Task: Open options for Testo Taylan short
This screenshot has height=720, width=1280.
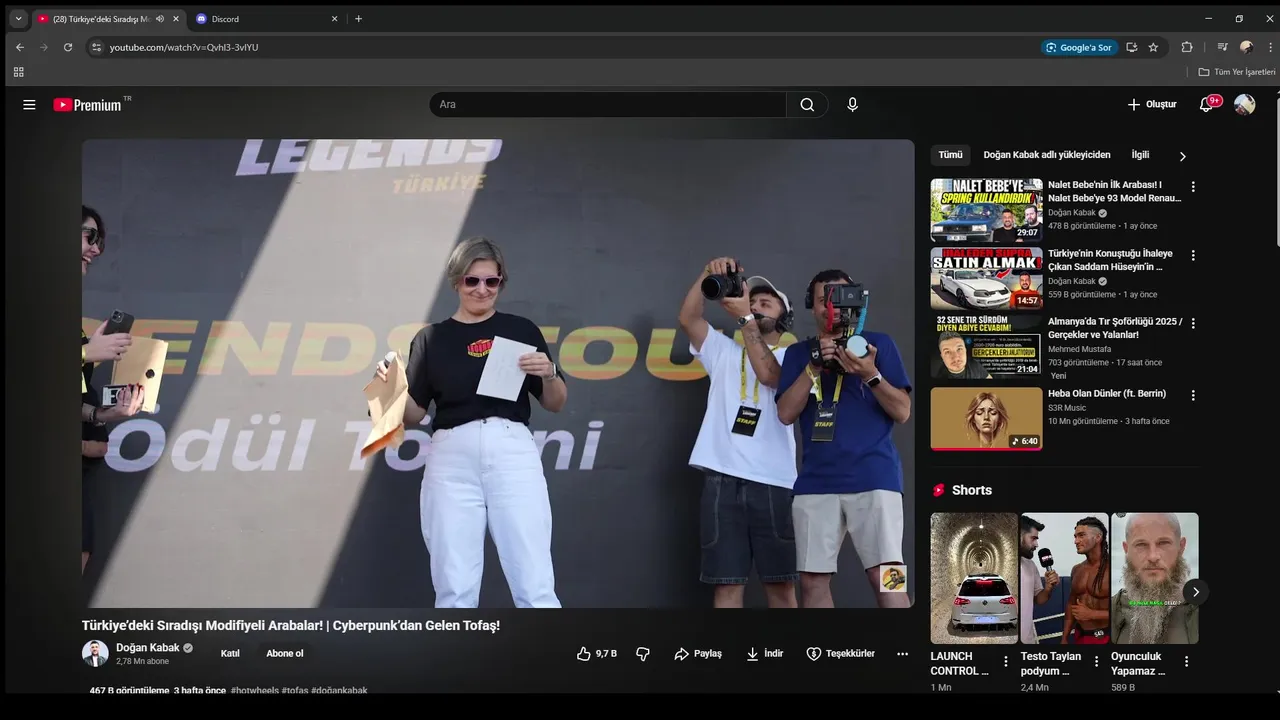Action: 1096,661
